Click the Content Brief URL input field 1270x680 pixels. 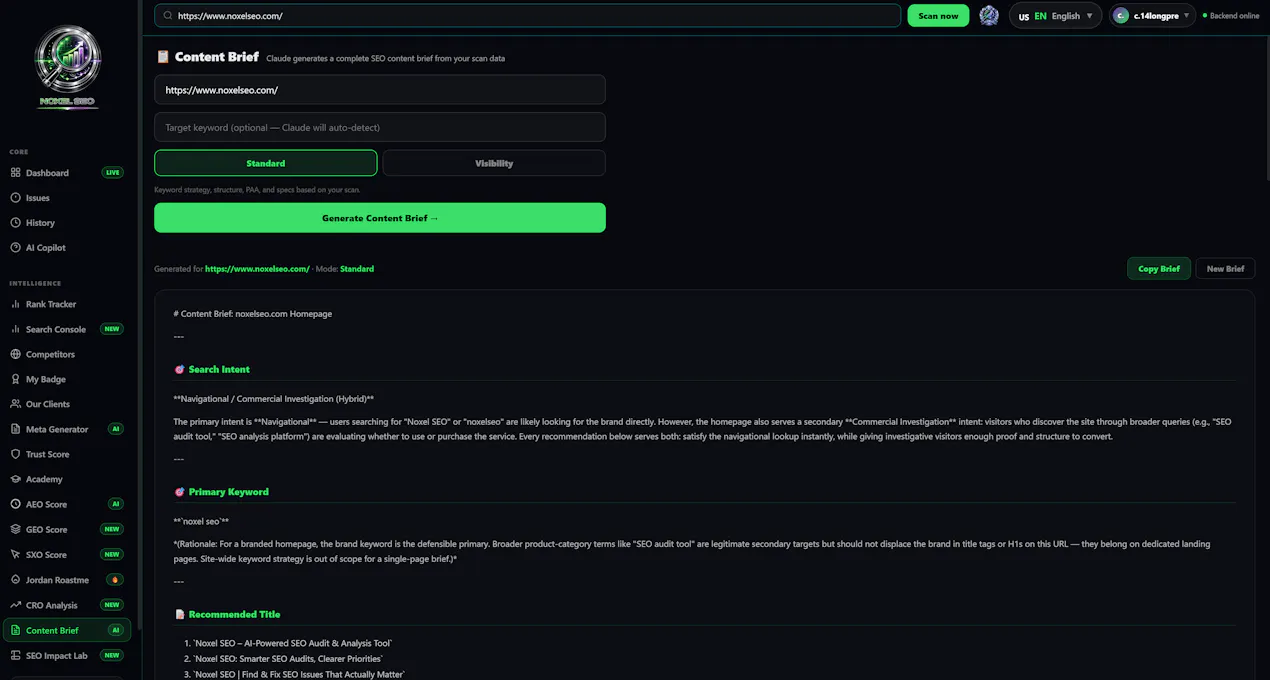[x=380, y=90]
